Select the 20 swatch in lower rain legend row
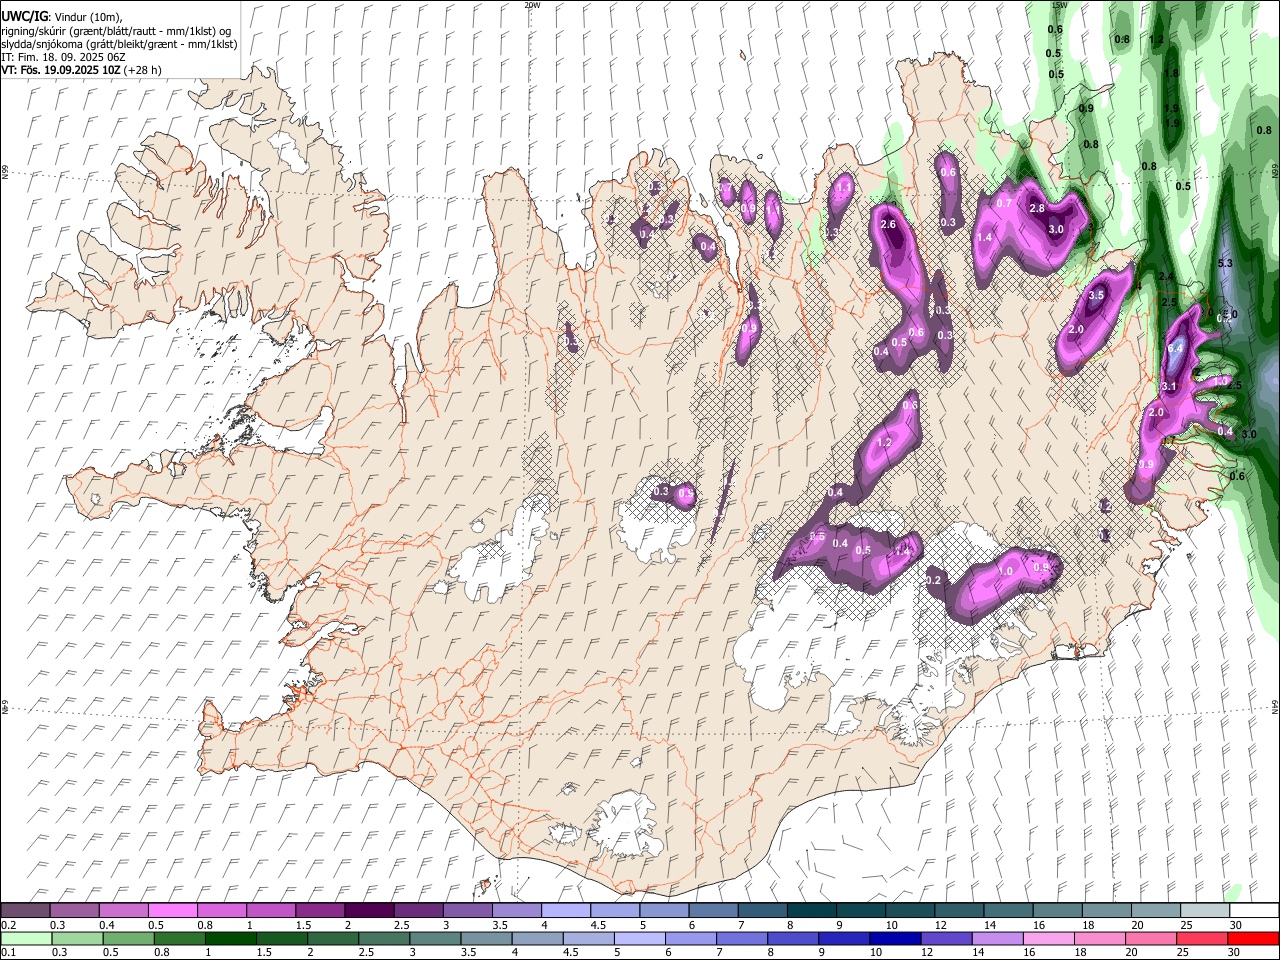 point(1151,938)
